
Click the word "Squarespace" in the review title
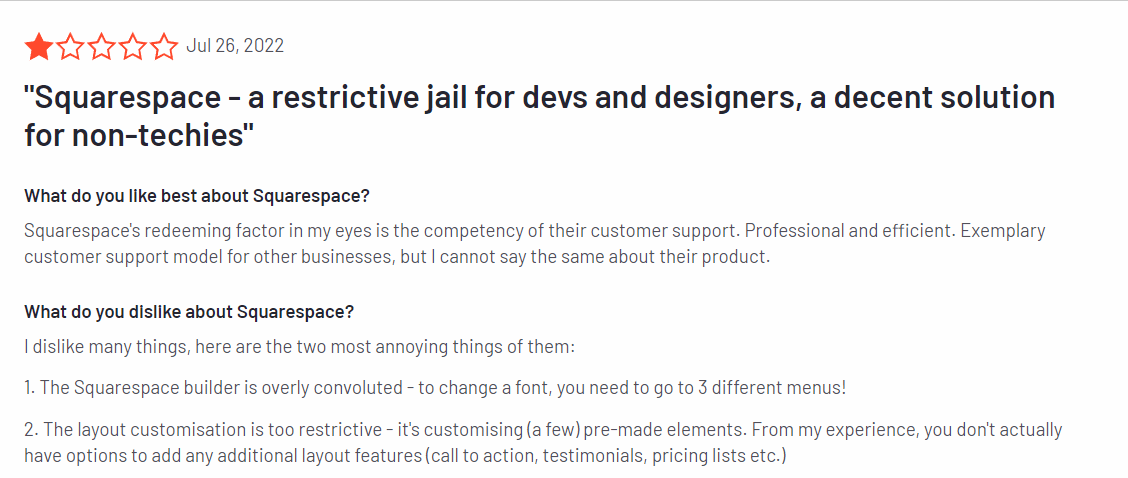[111, 98]
